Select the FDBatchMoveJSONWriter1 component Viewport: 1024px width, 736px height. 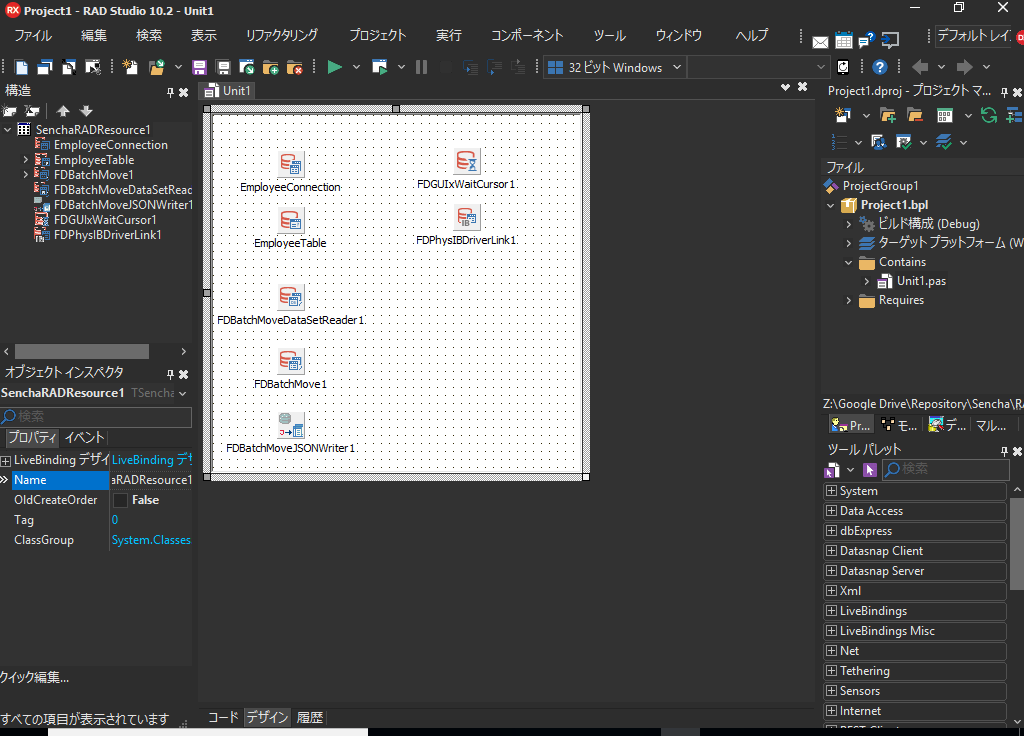click(x=290, y=426)
